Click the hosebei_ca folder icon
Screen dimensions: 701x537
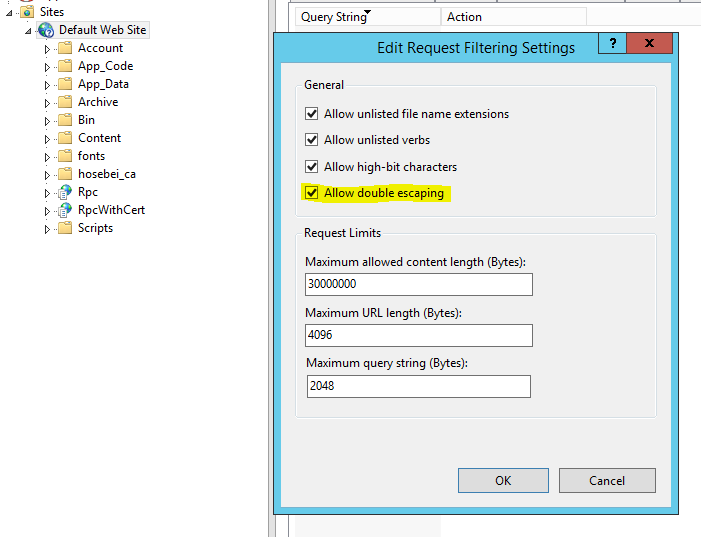[65, 173]
